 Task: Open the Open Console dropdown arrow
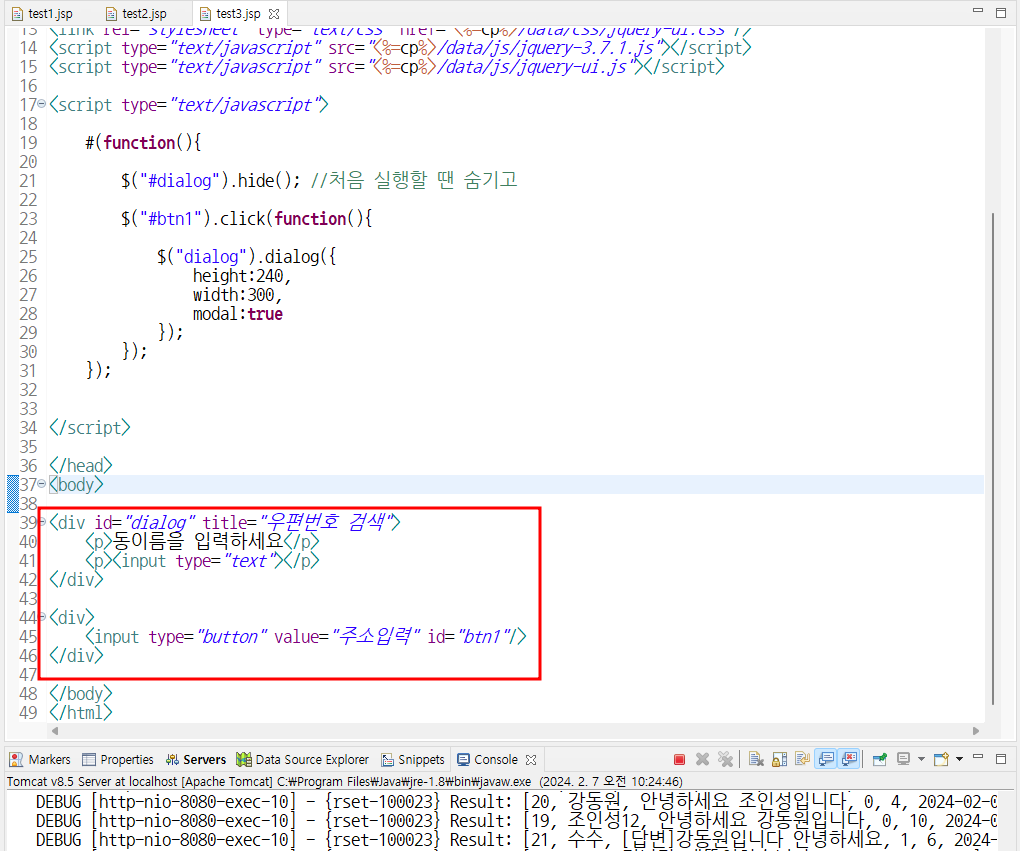959,759
